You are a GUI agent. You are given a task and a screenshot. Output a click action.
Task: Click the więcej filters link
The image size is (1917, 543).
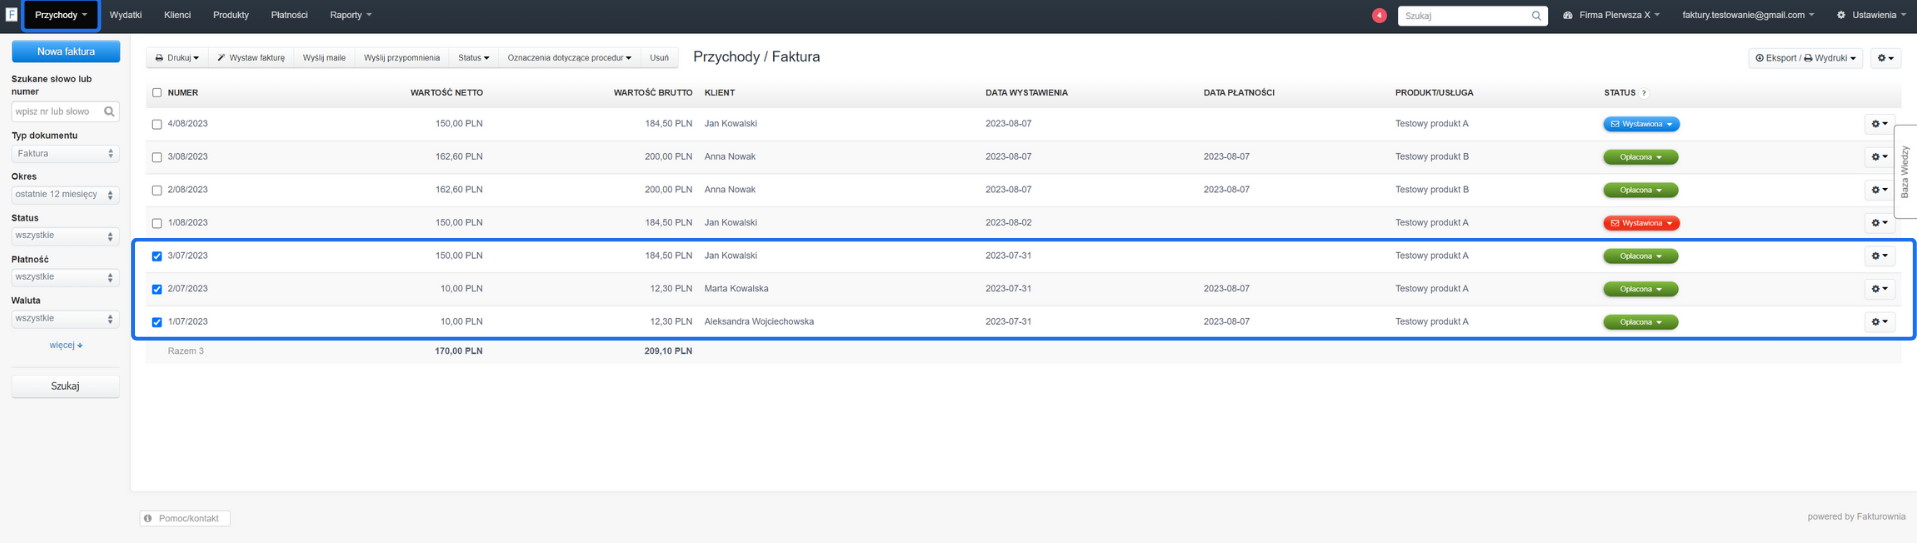tap(65, 345)
